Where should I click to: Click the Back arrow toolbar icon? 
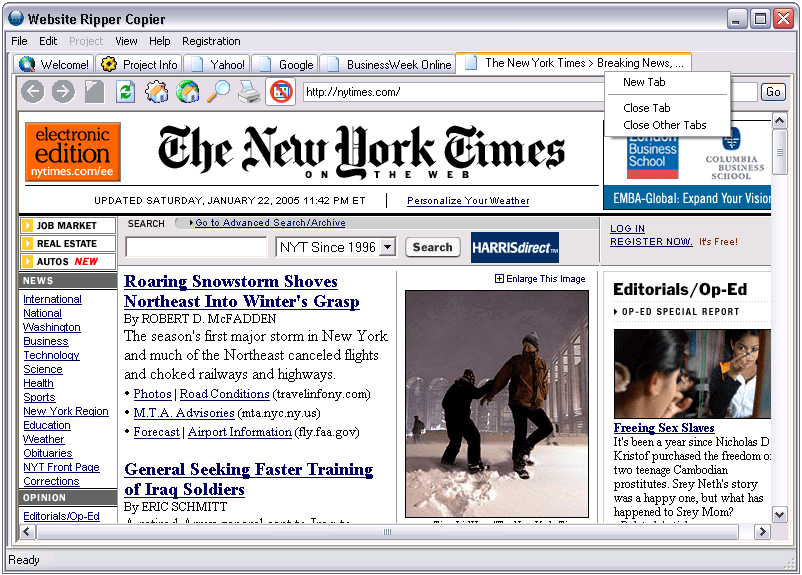click(x=33, y=92)
